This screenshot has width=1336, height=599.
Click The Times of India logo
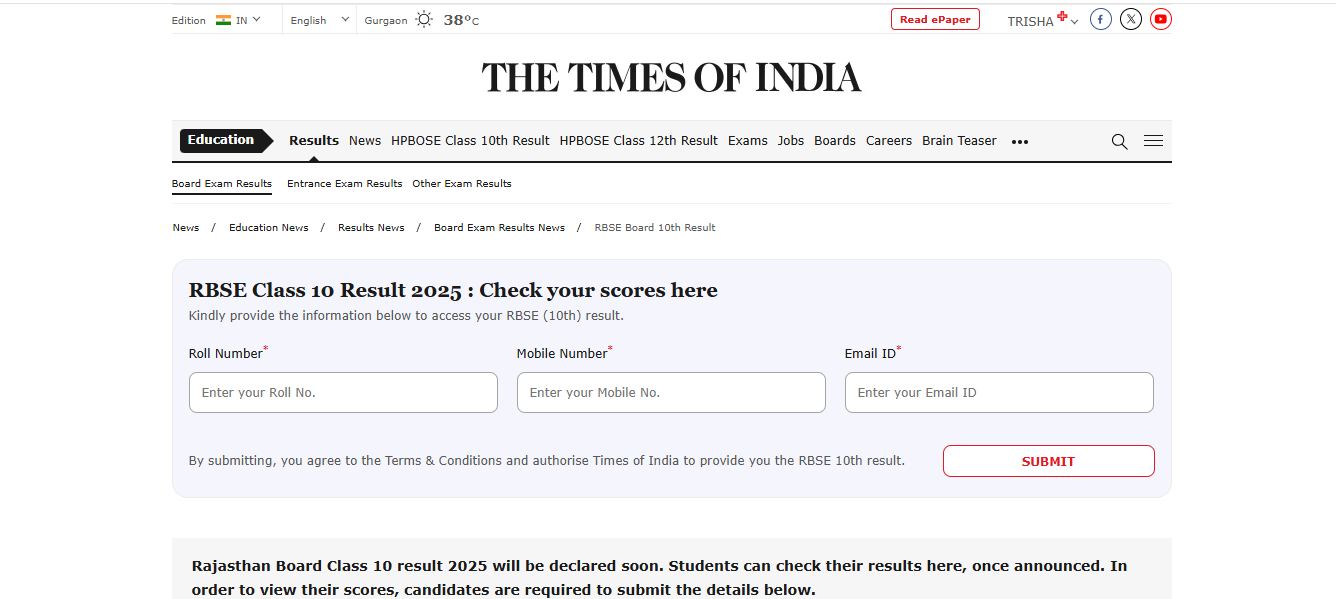[671, 78]
